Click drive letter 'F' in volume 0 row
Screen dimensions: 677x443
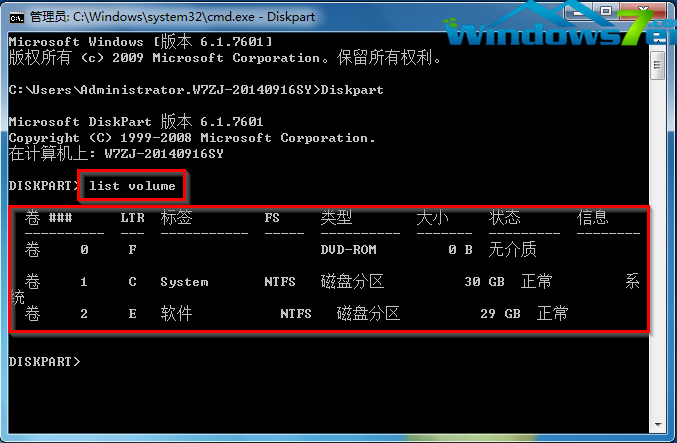click(x=132, y=250)
